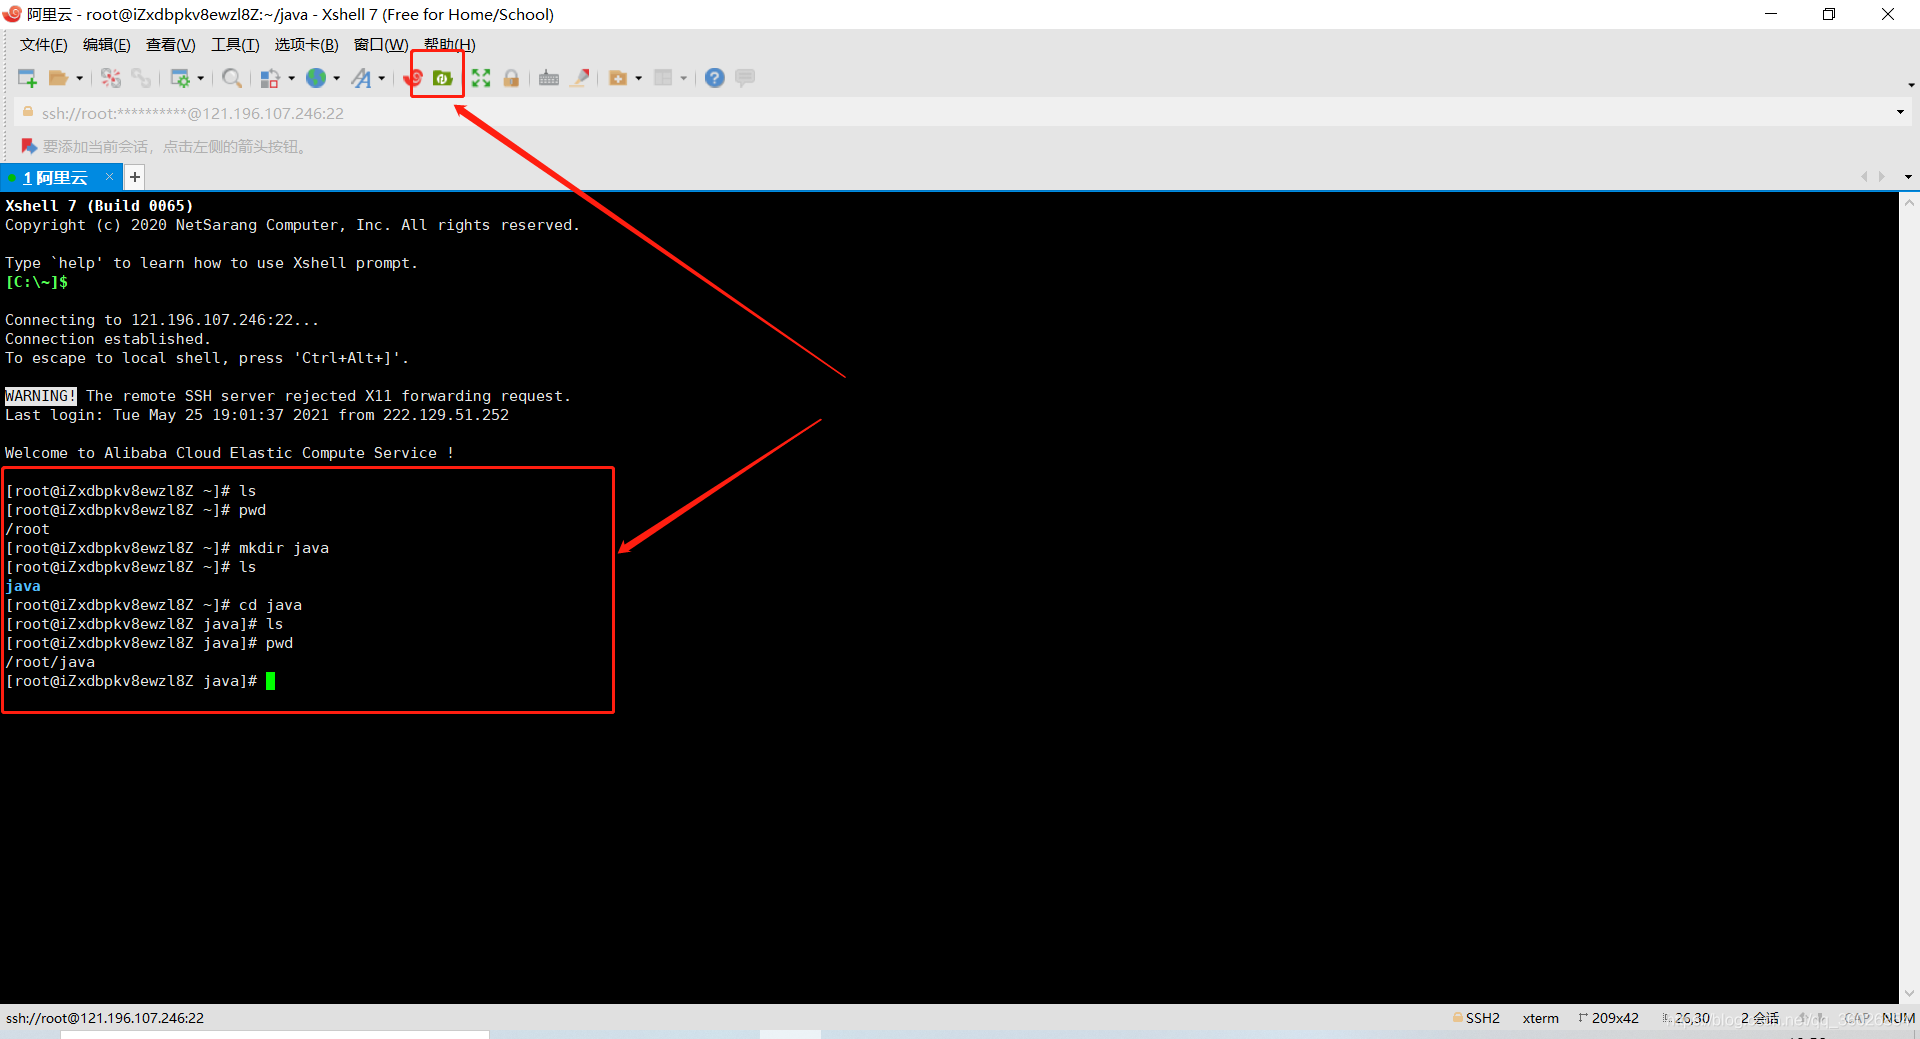Click the [C:\~]$ local prompt line
Image resolution: width=1920 pixels, height=1039 pixels.
pyautogui.click(x=37, y=282)
